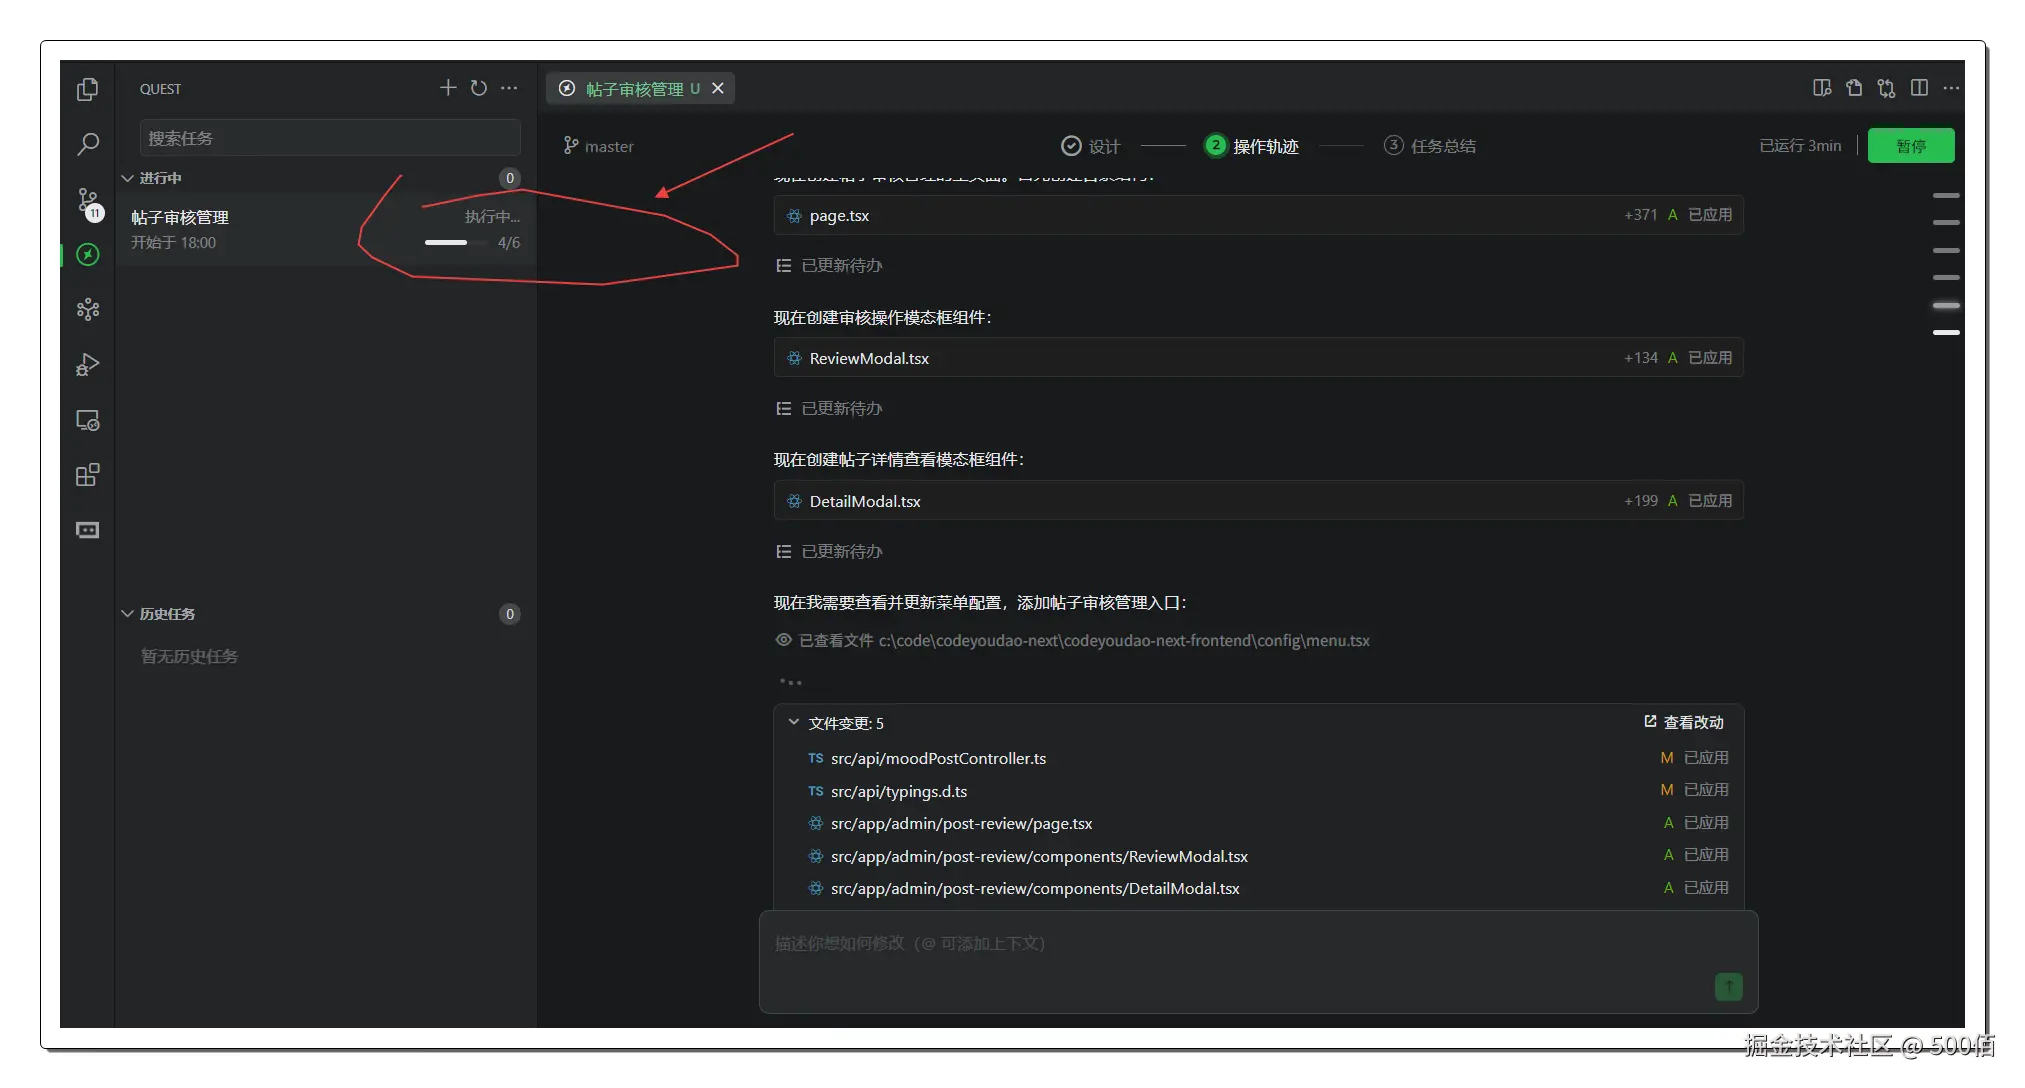Click the refresh icon in QUEST header
This screenshot has width=2025, height=1088.
coord(479,88)
